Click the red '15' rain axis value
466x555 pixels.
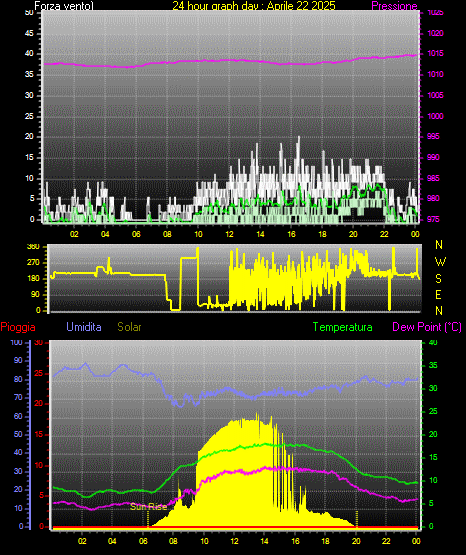[x=39, y=434]
